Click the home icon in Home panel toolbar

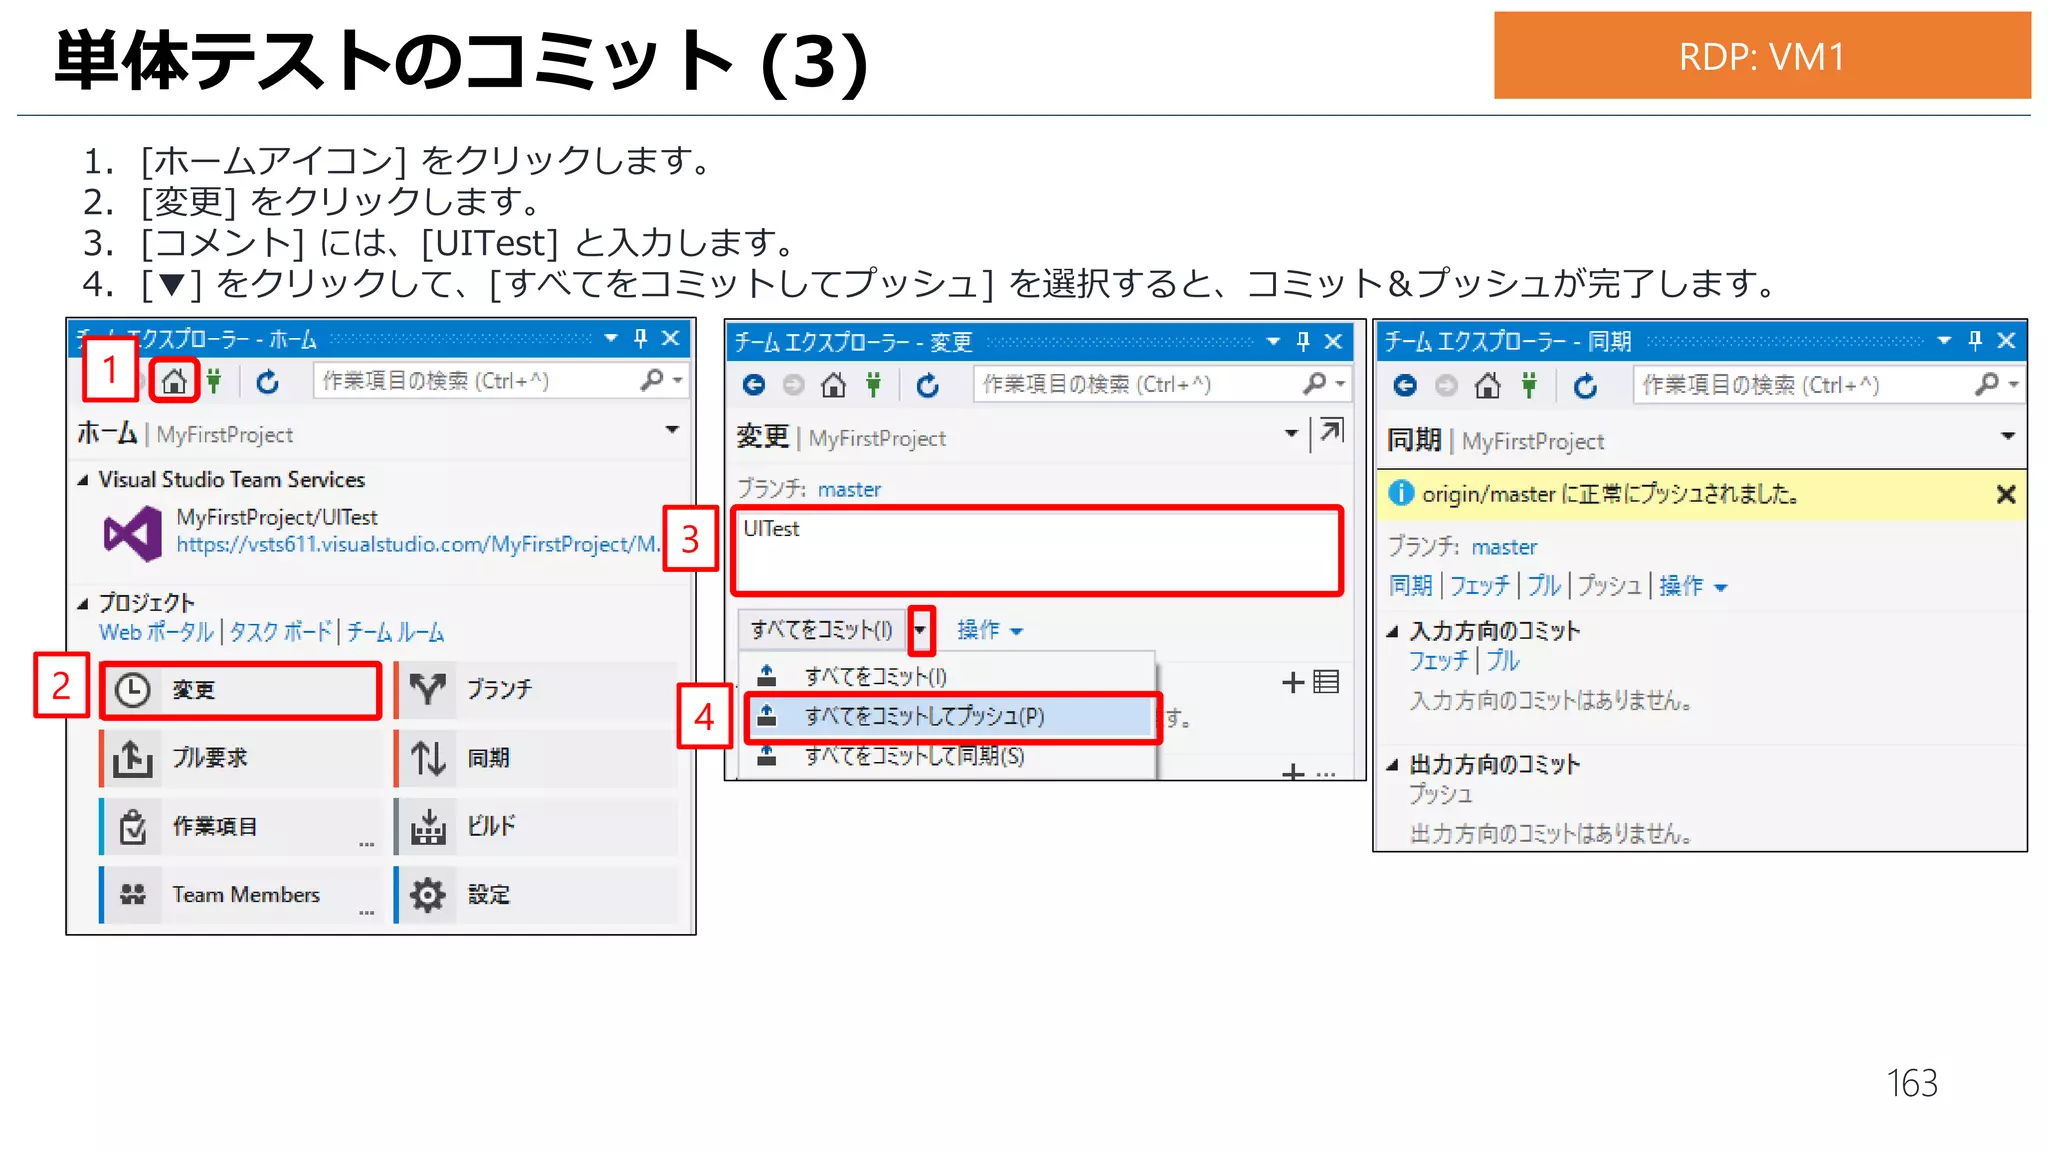click(174, 381)
